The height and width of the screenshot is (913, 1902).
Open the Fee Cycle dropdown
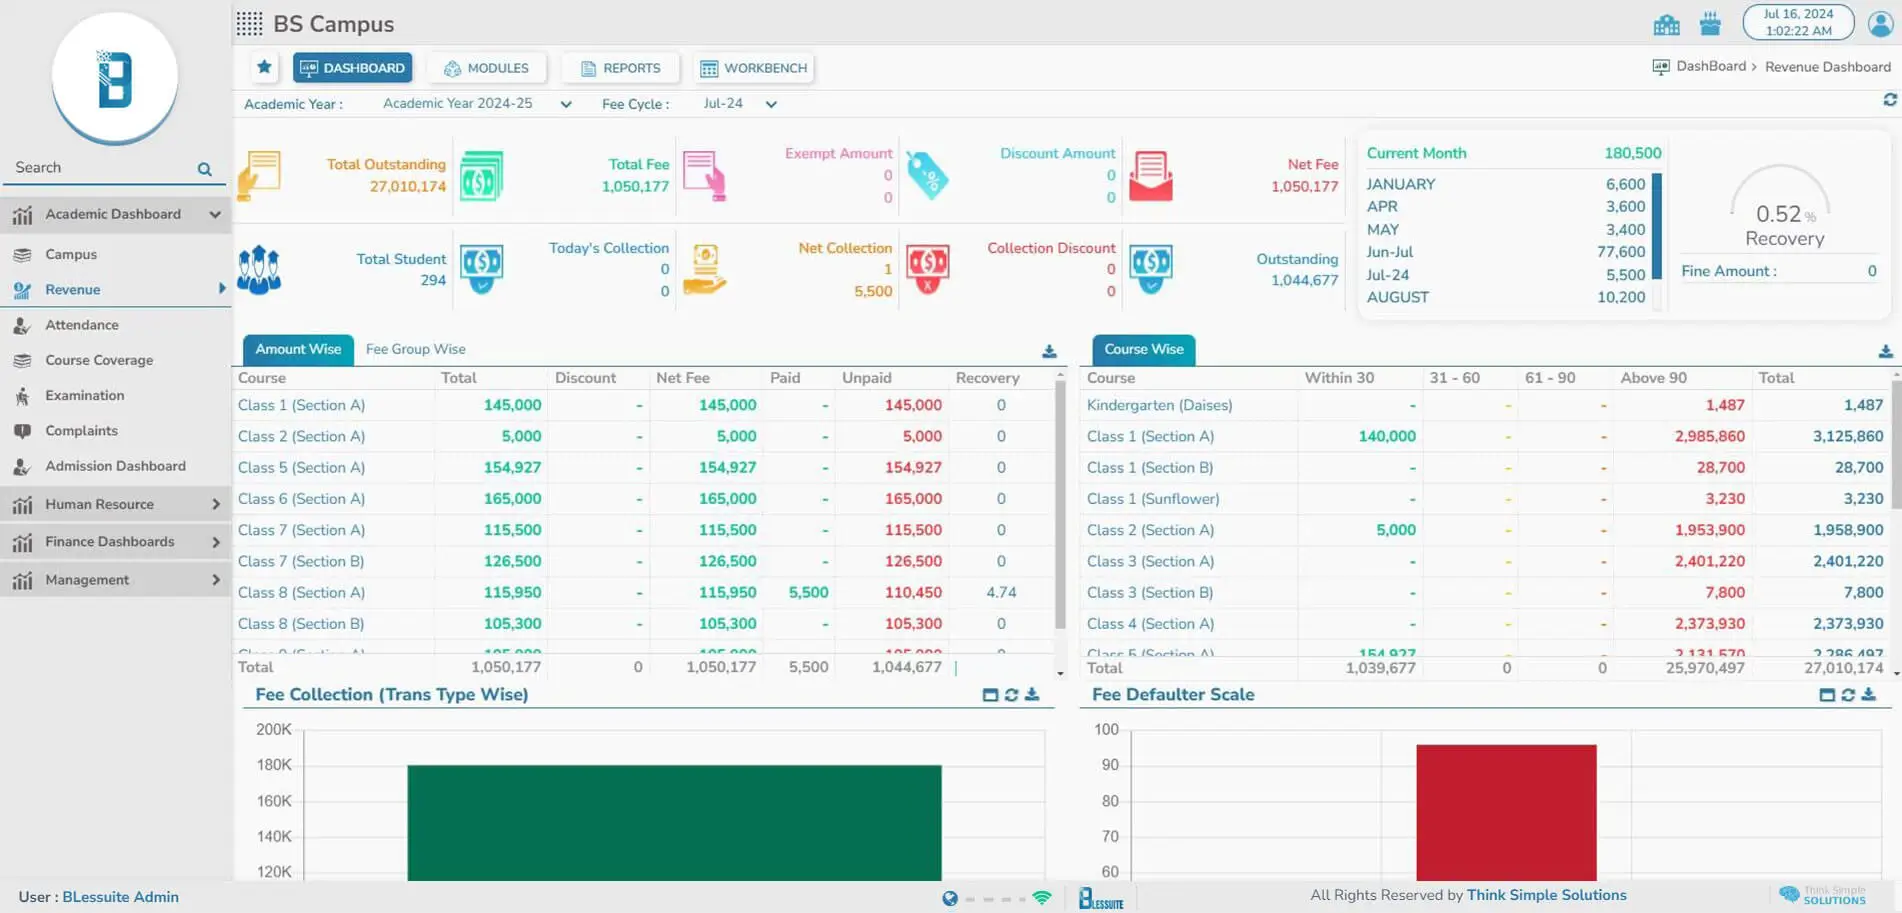[x=771, y=104]
